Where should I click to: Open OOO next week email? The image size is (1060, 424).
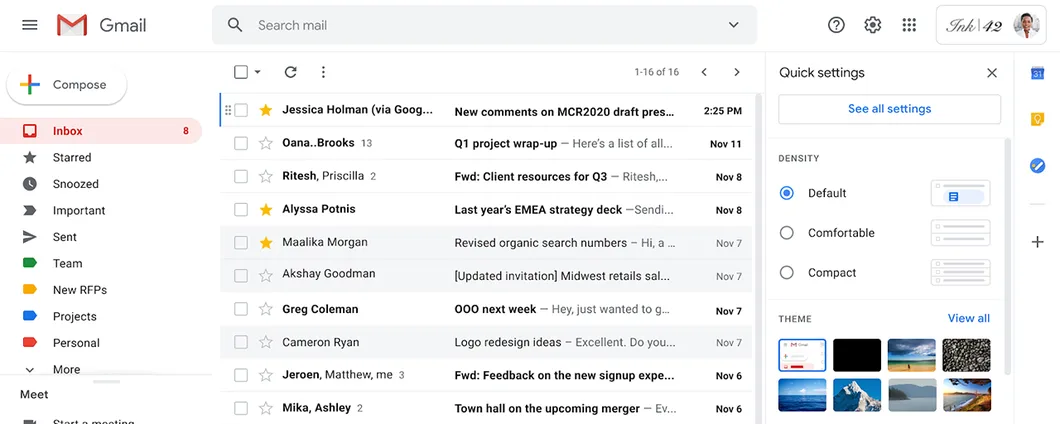pyautogui.click(x=486, y=309)
